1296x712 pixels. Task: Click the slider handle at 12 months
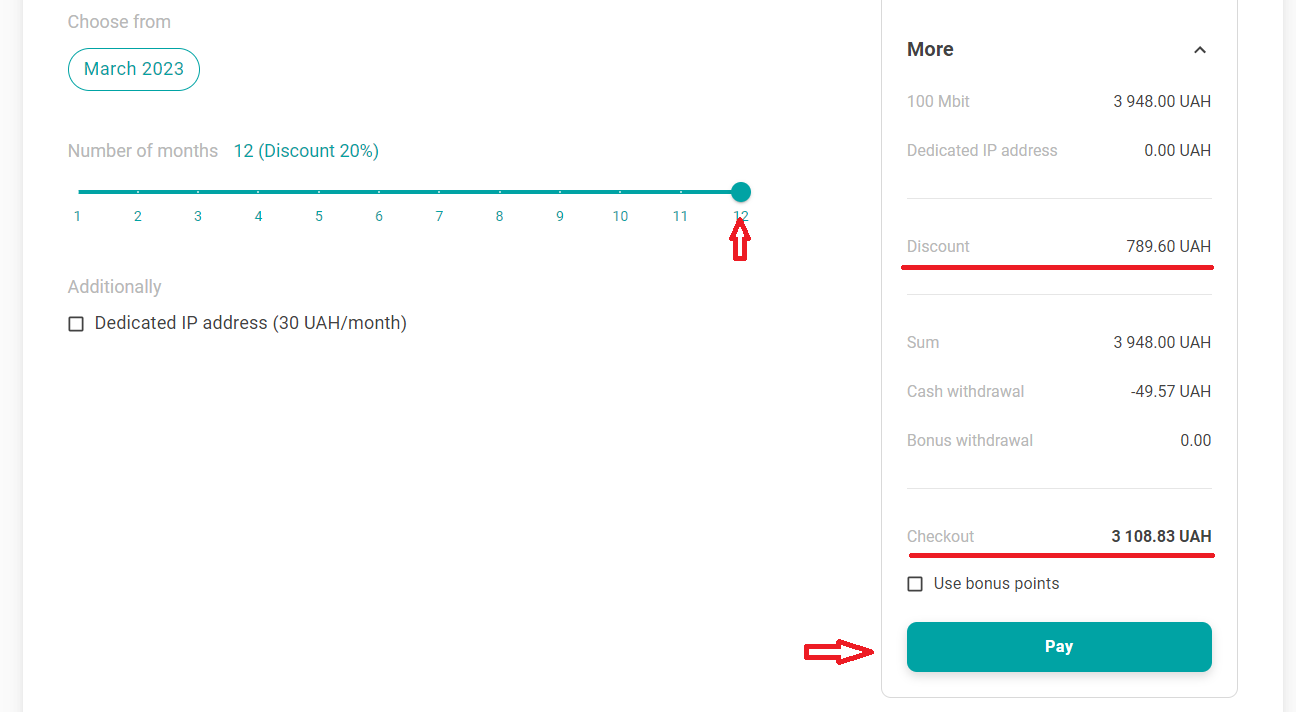pos(740,192)
